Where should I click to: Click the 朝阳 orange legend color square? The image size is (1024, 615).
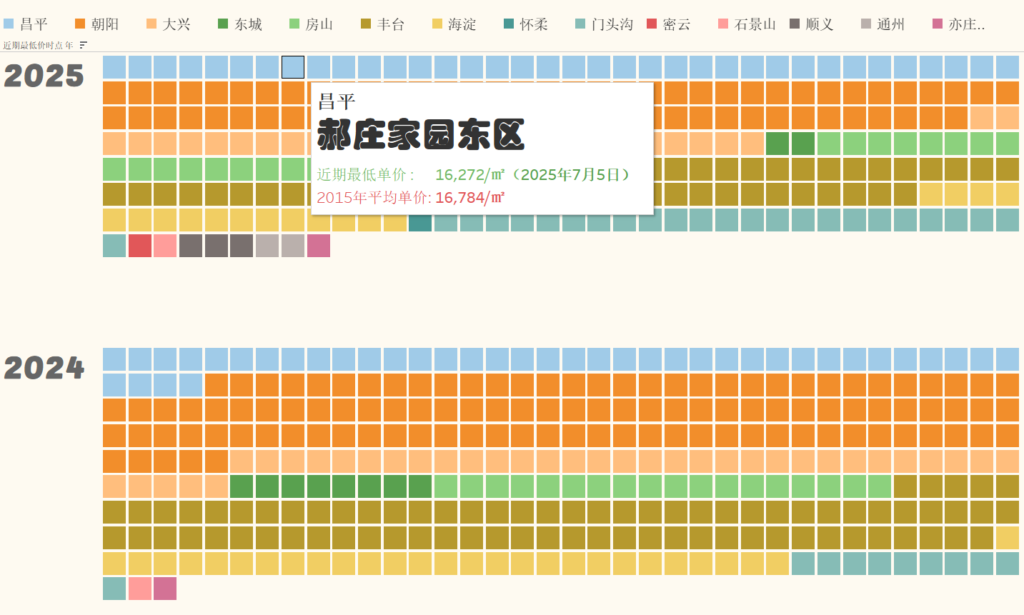tap(81, 24)
